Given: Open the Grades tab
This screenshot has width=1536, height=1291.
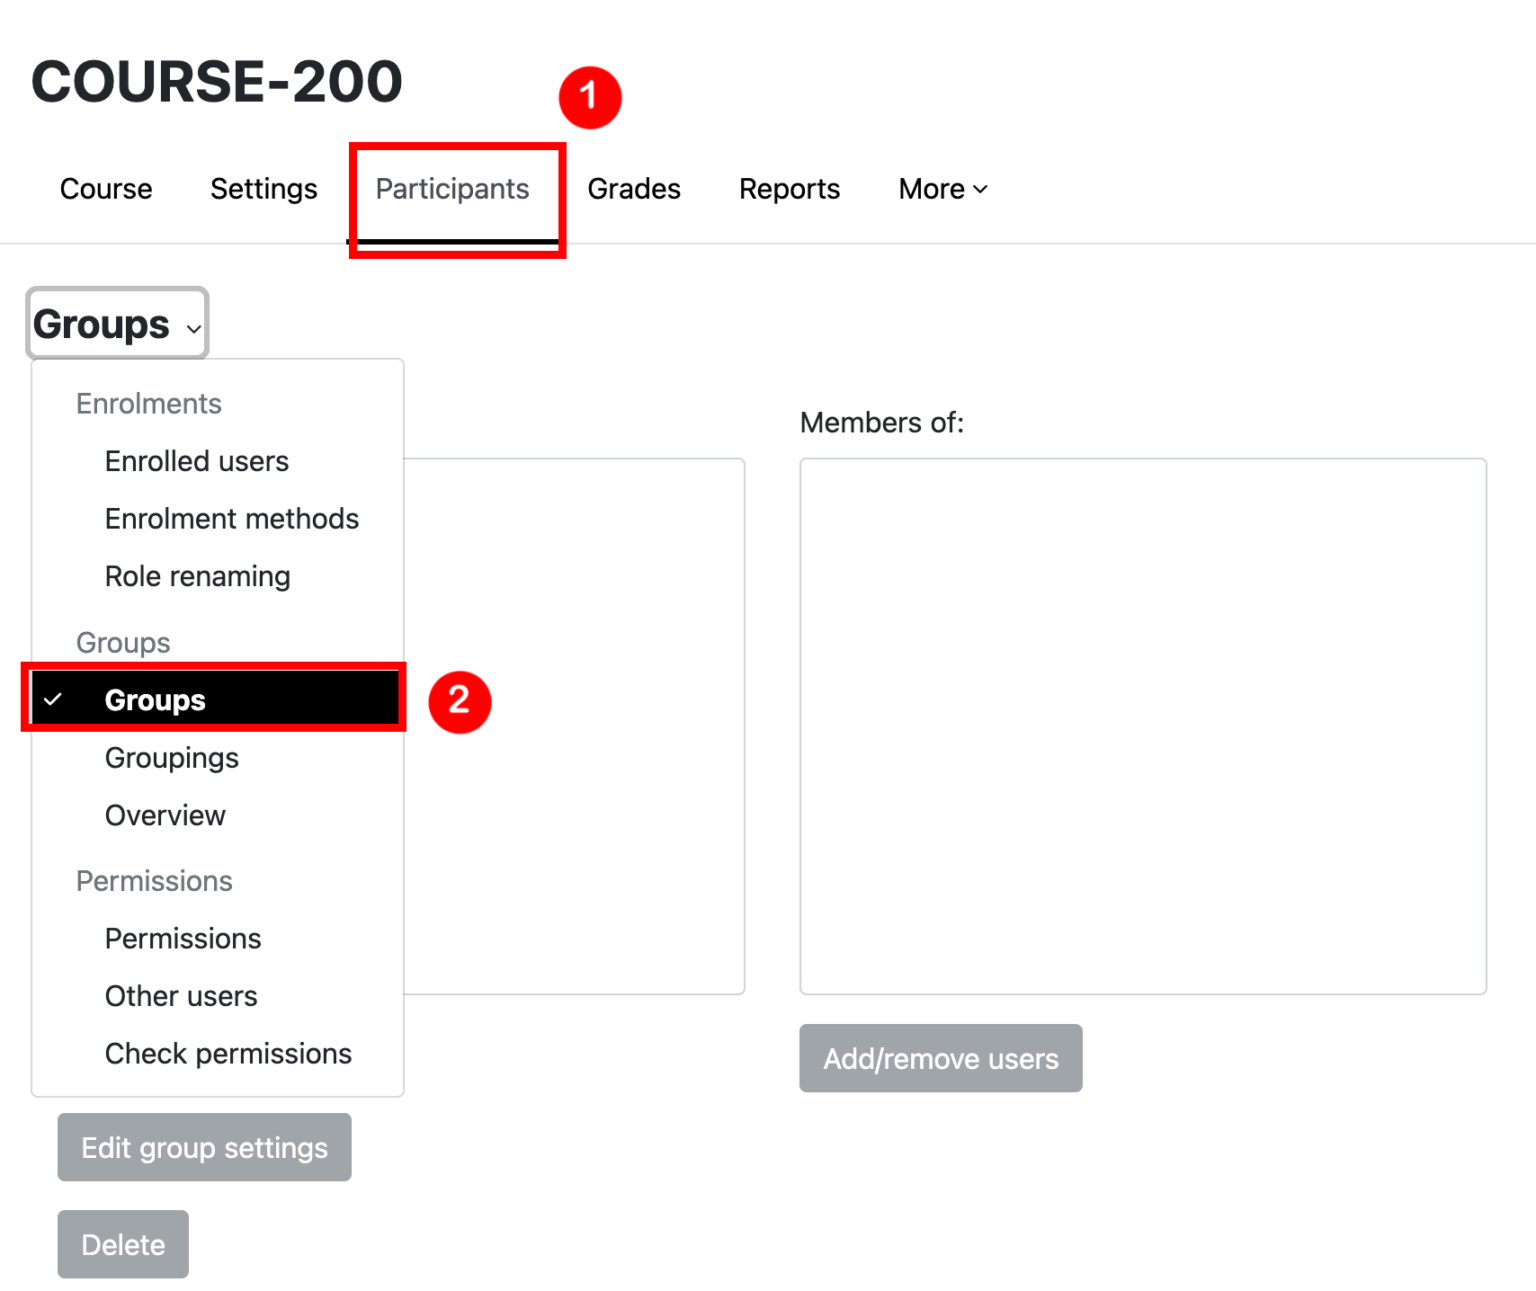Looking at the screenshot, I should [x=633, y=189].
